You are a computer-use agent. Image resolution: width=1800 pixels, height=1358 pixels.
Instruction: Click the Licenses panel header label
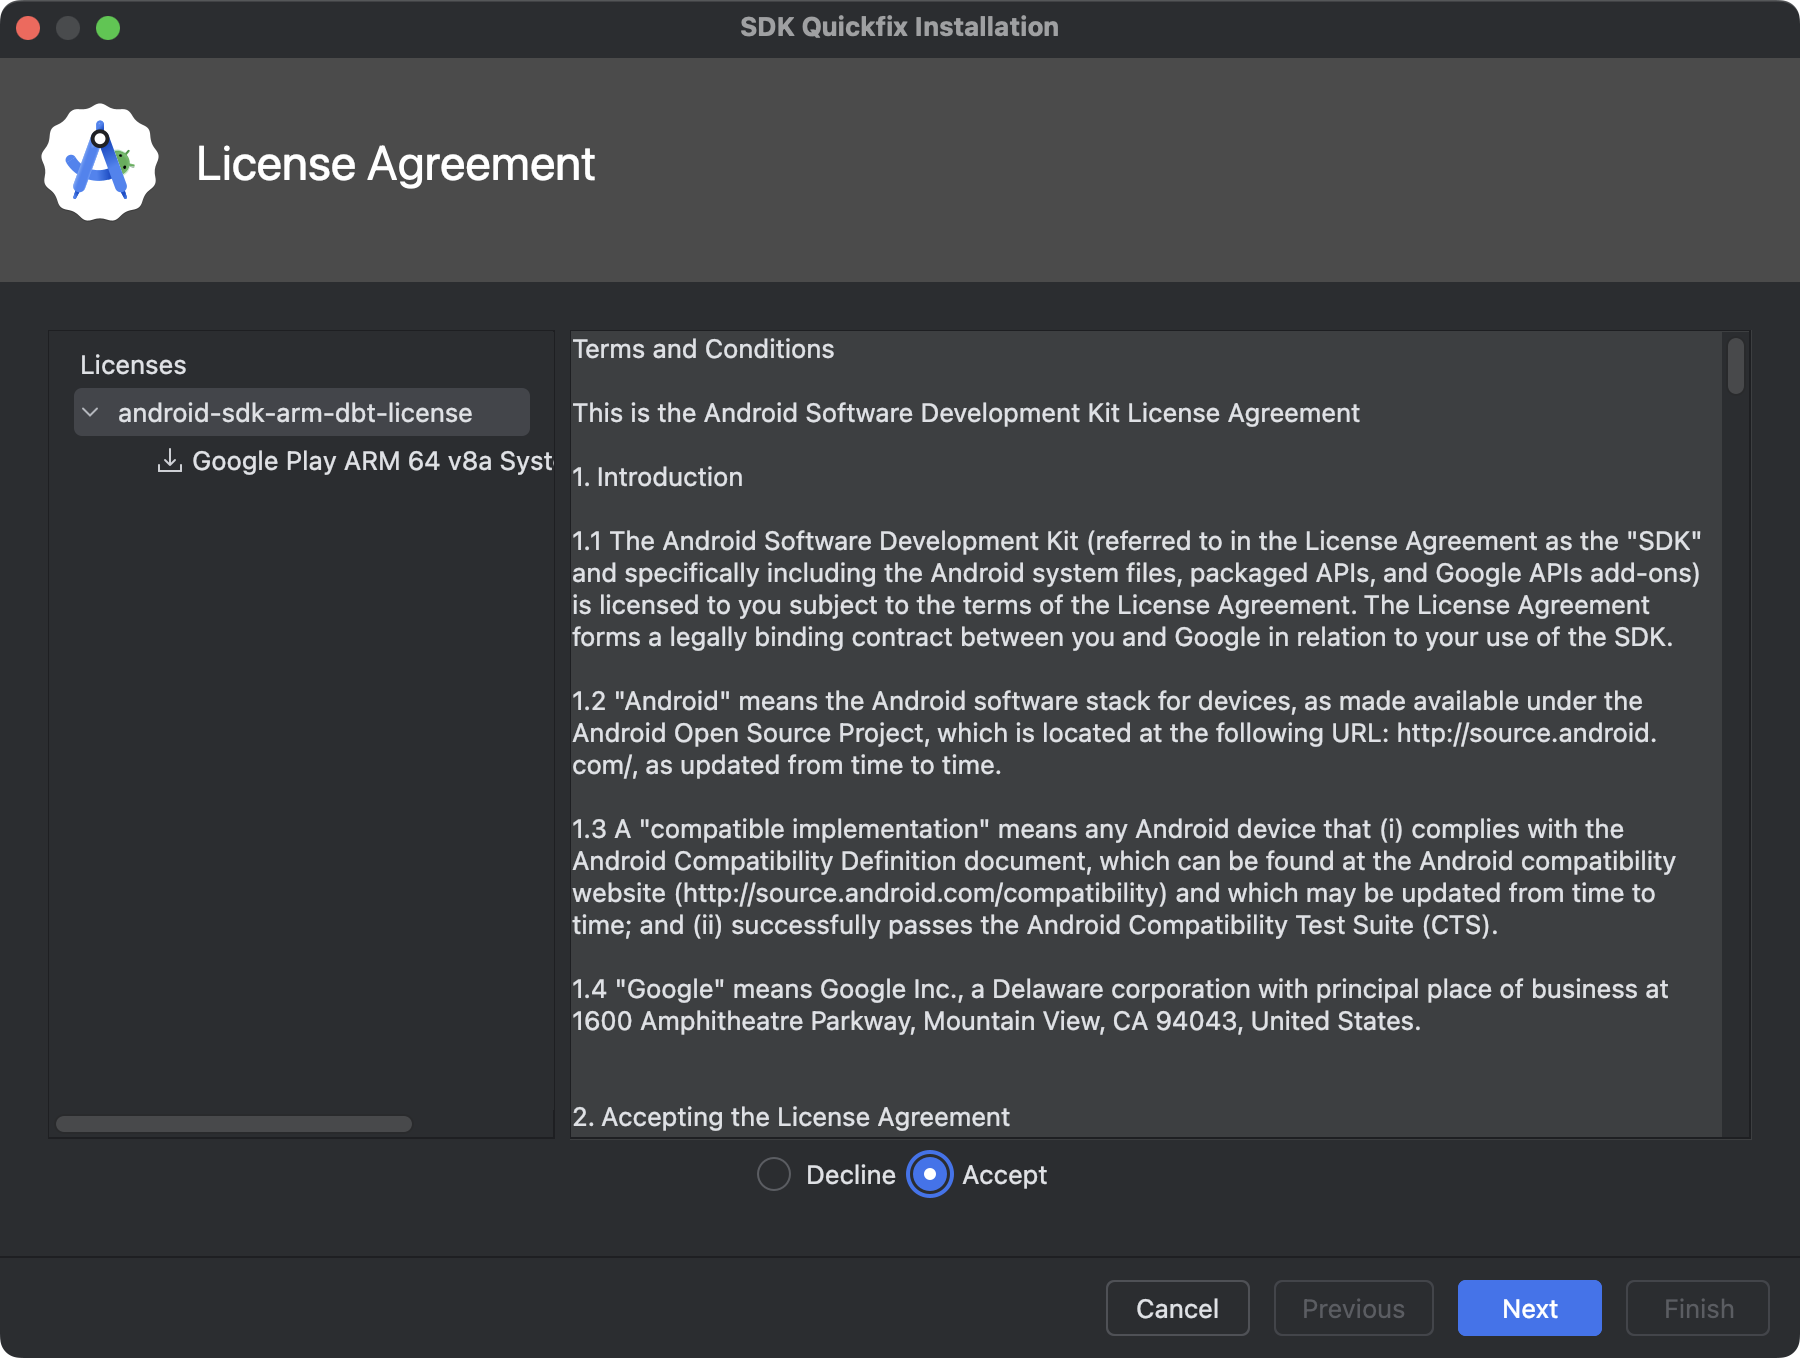(133, 365)
